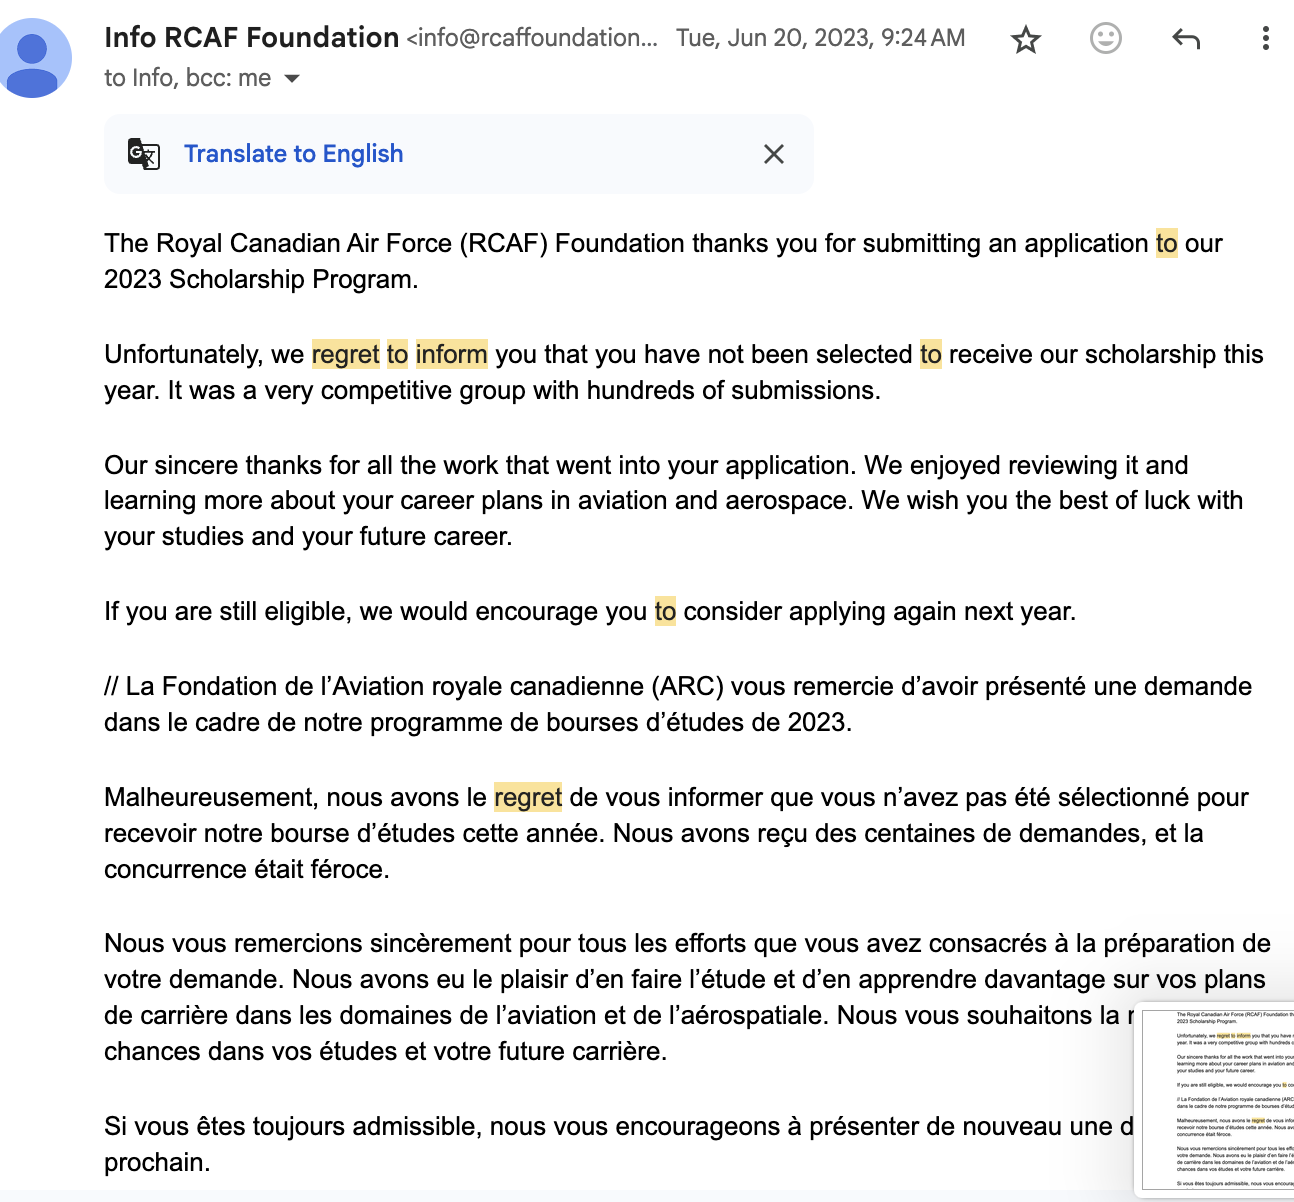Dismiss the Translate to English banner

click(x=773, y=154)
